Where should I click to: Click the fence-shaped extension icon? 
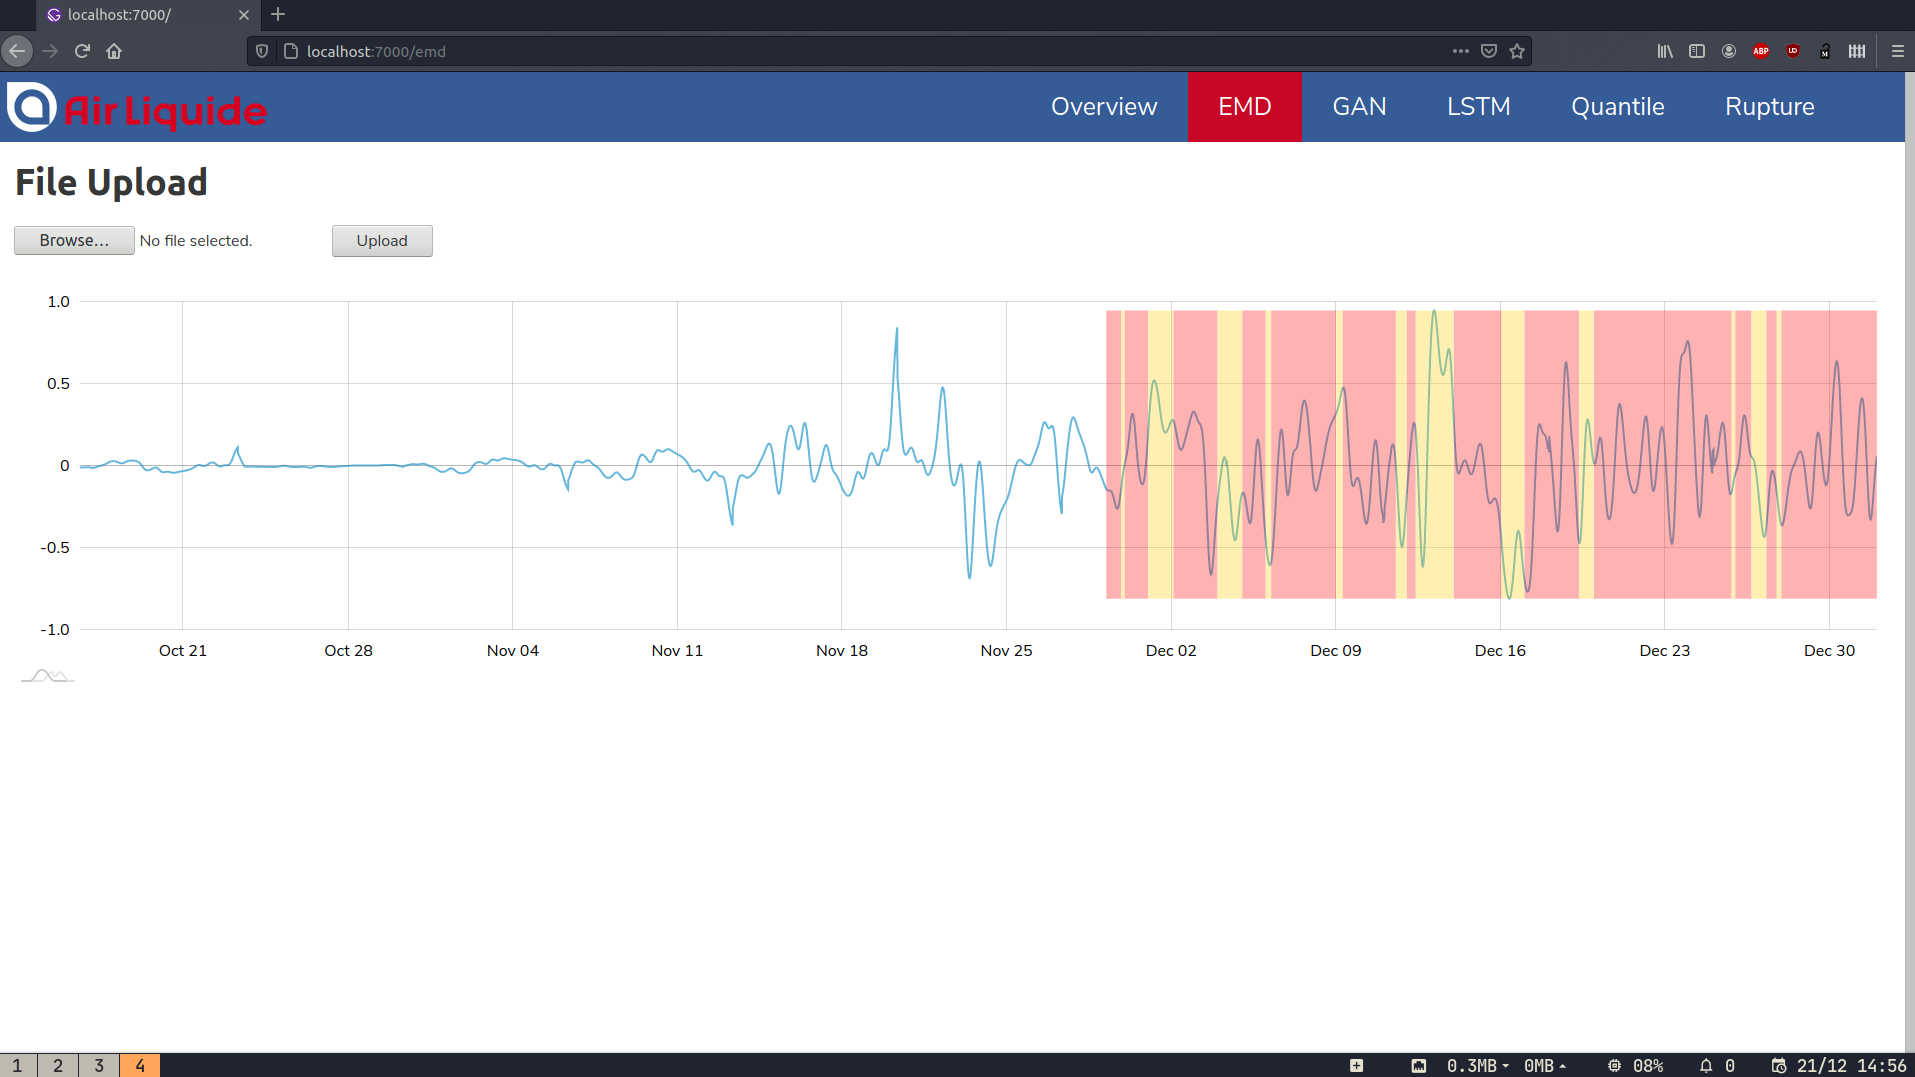[x=1857, y=51]
